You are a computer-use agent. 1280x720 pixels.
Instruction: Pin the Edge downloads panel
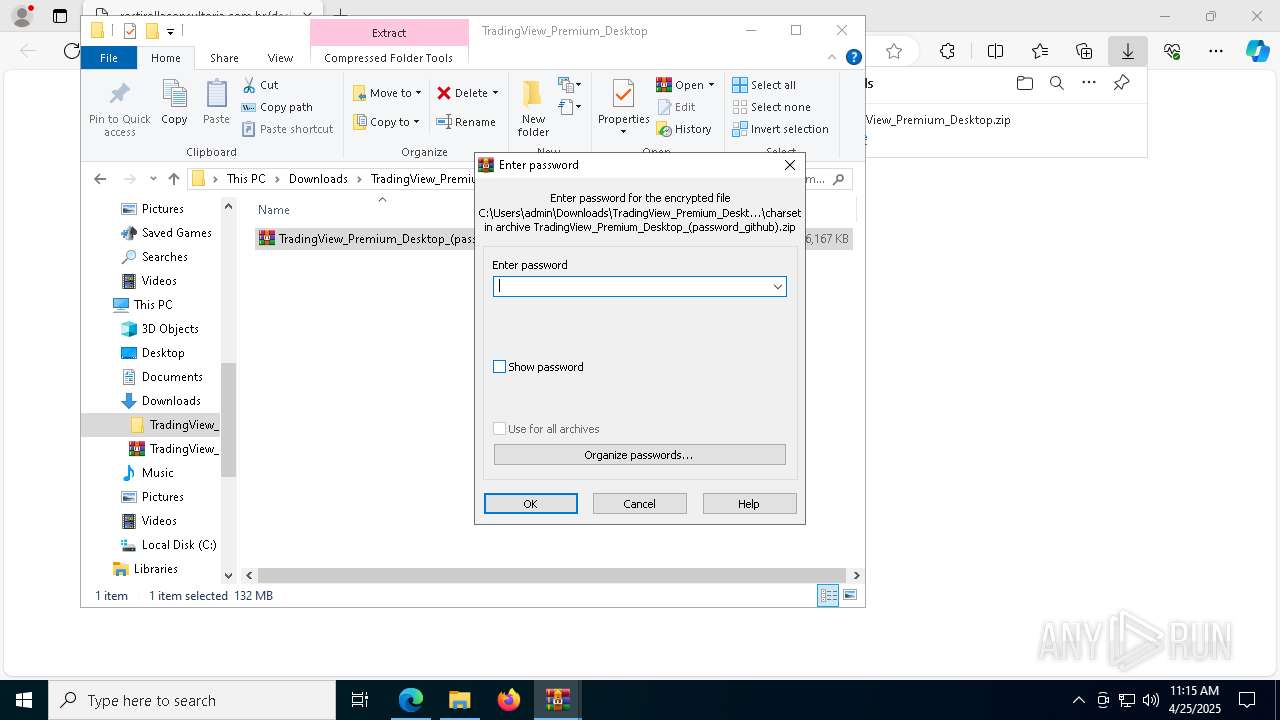tap(1122, 83)
